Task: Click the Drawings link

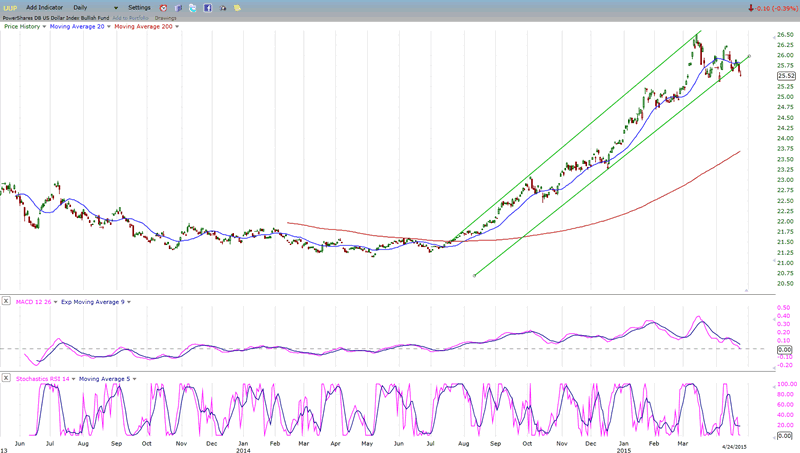Action: click(165, 17)
